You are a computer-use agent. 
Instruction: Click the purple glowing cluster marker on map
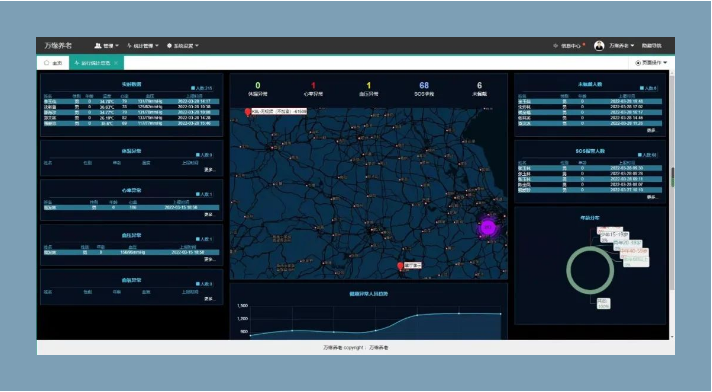click(x=488, y=227)
